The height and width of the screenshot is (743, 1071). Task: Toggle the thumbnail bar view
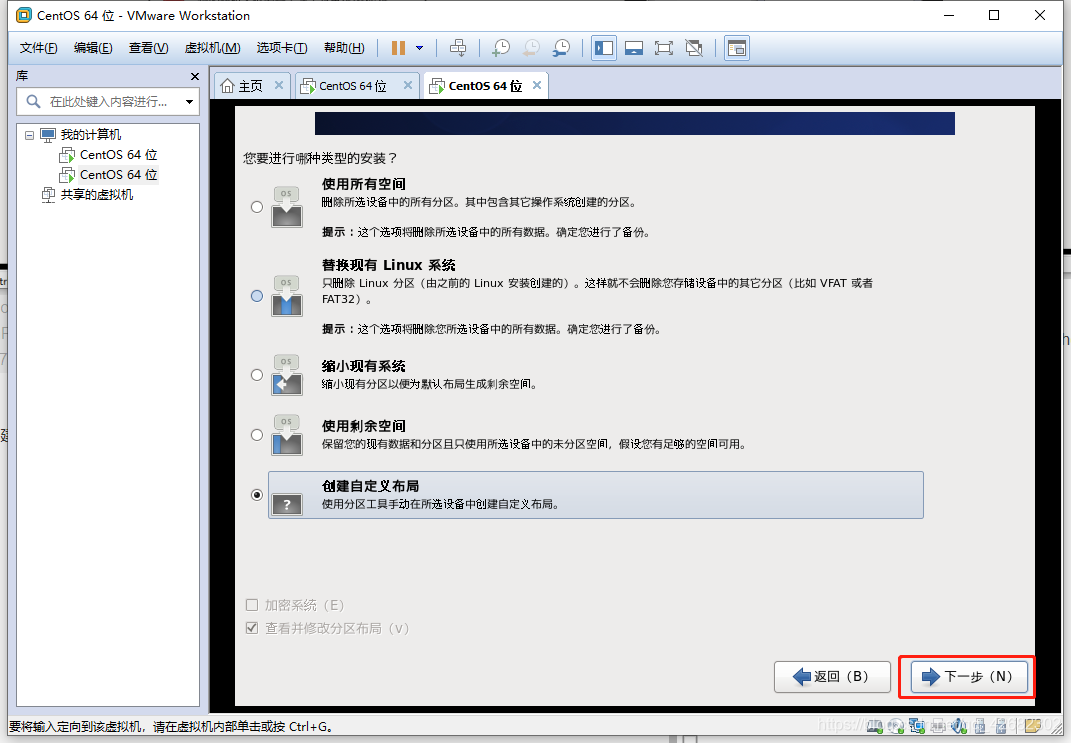[634, 48]
